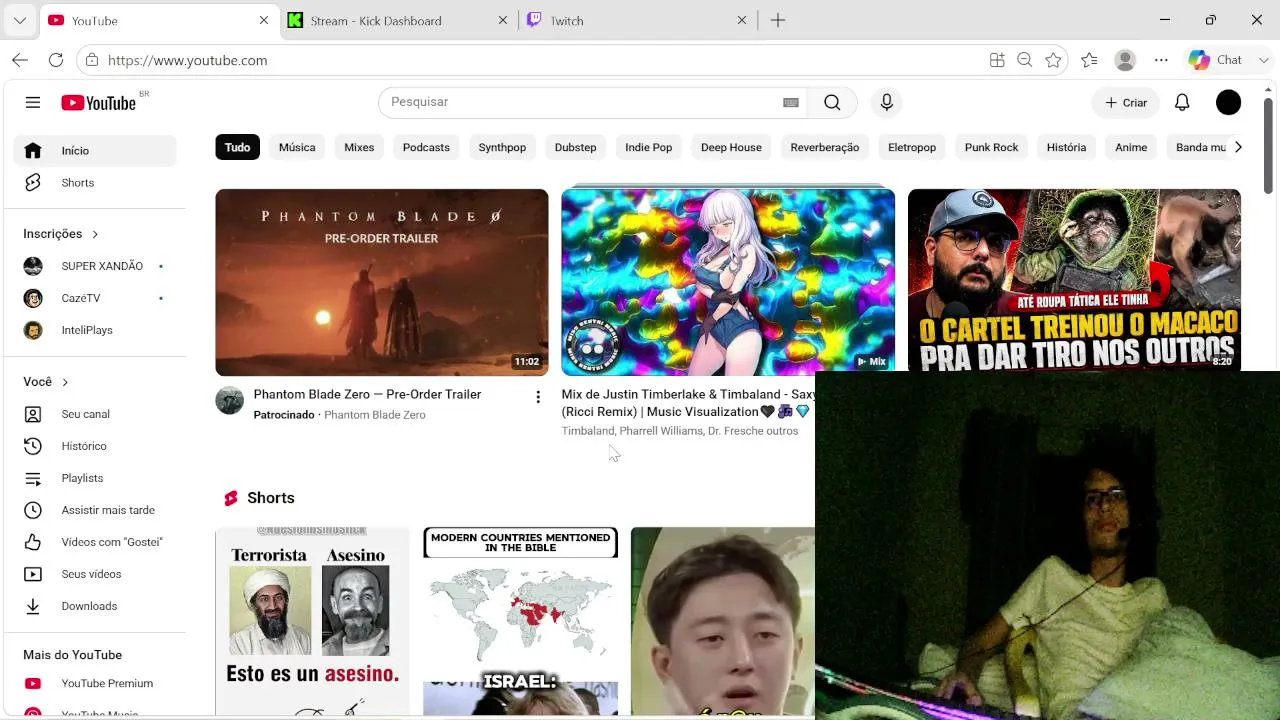Open Shorts from the sidebar
The width and height of the screenshot is (1280, 720).
coord(95,183)
